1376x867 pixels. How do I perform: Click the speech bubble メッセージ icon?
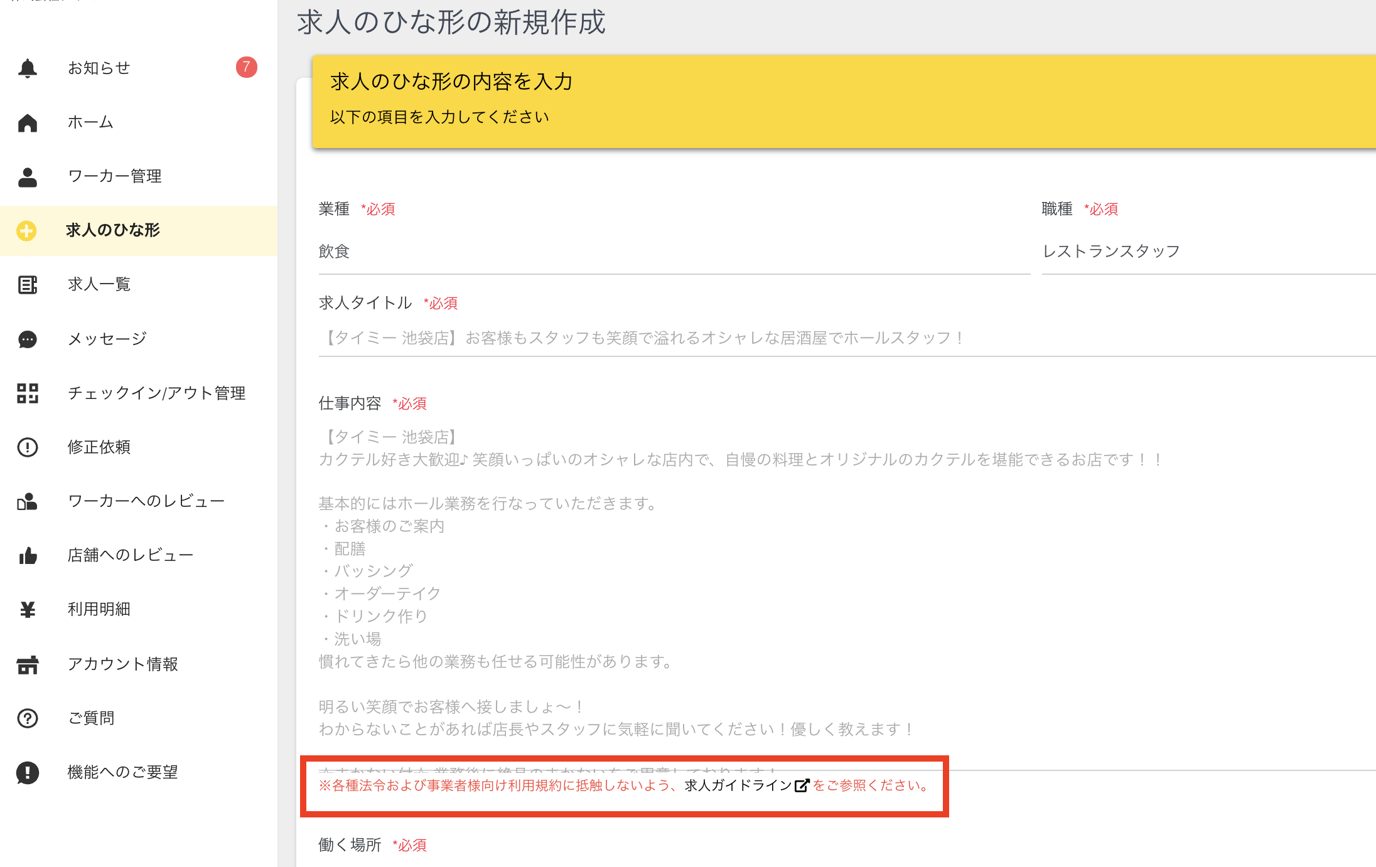pyautogui.click(x=28, y=339)
